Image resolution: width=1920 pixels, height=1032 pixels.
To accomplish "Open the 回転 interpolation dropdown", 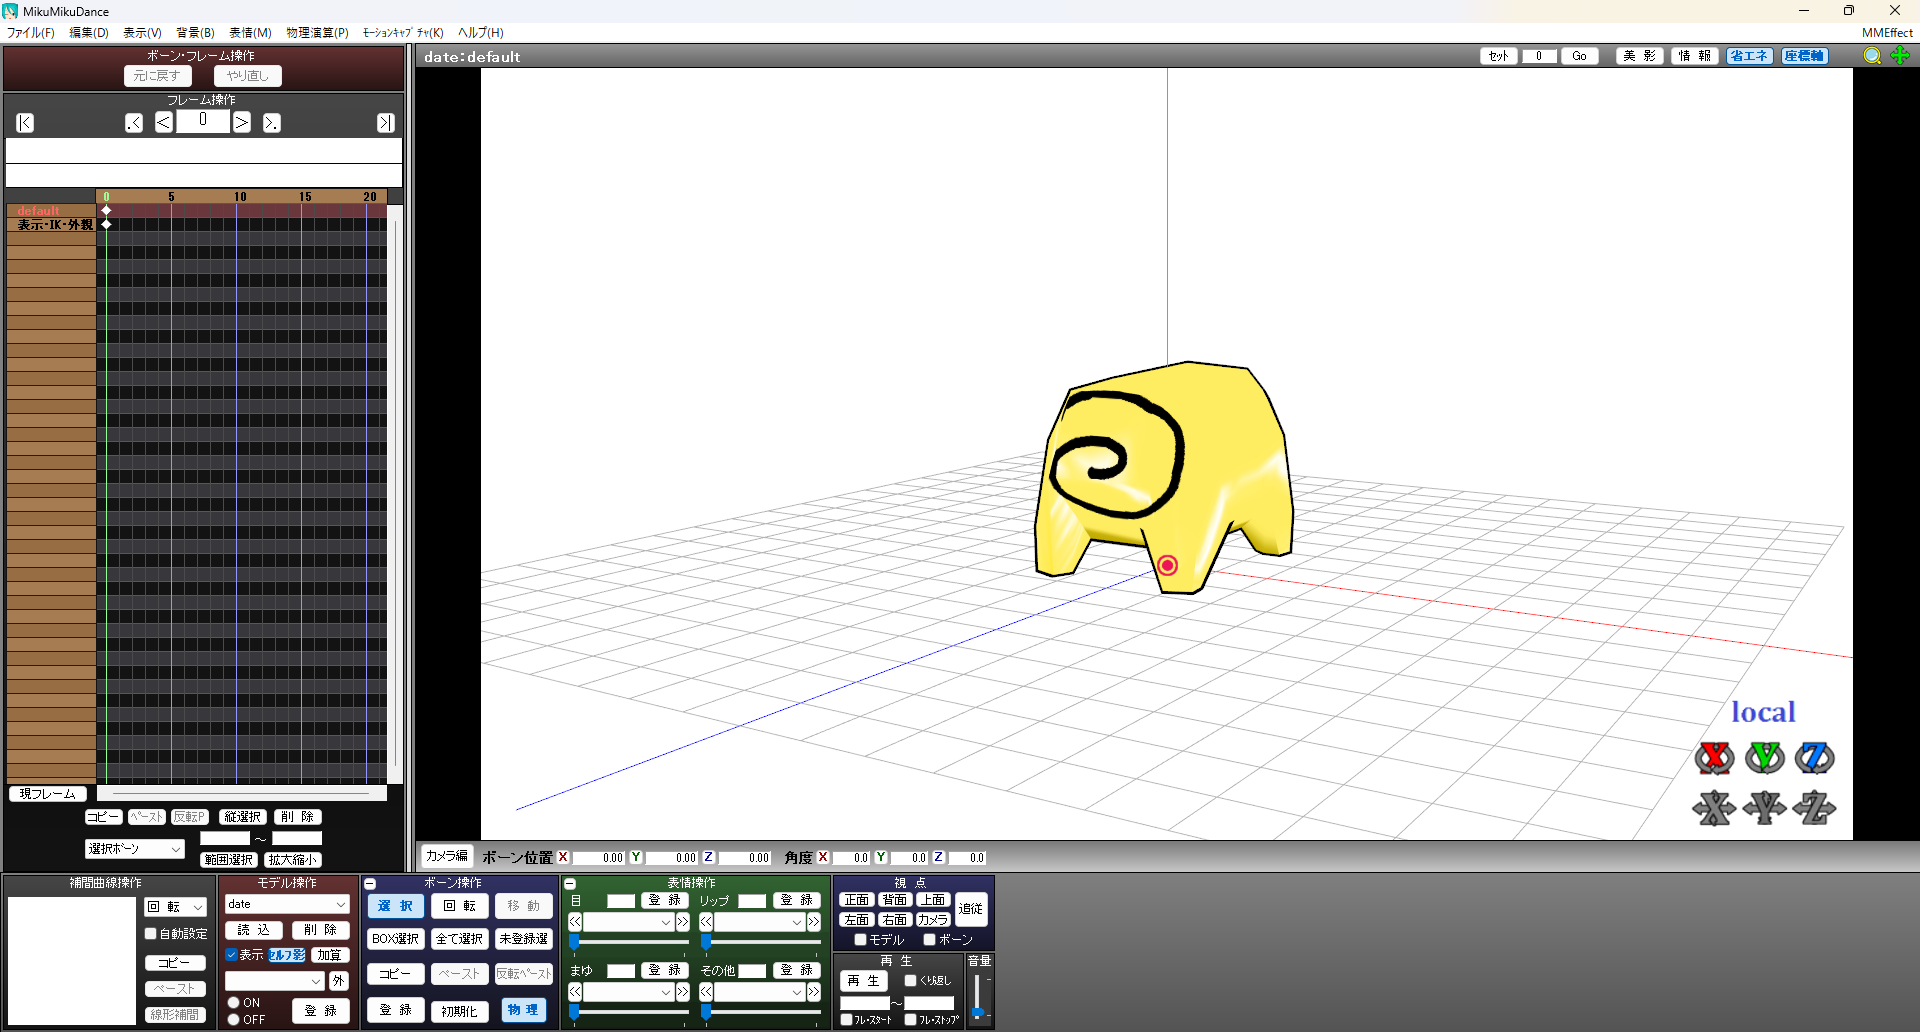I will 176,907.
